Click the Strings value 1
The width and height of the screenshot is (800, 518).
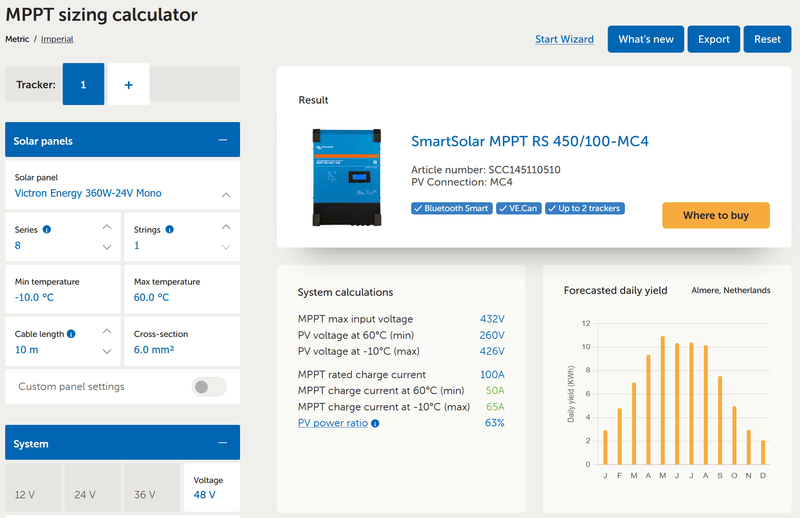137,245
